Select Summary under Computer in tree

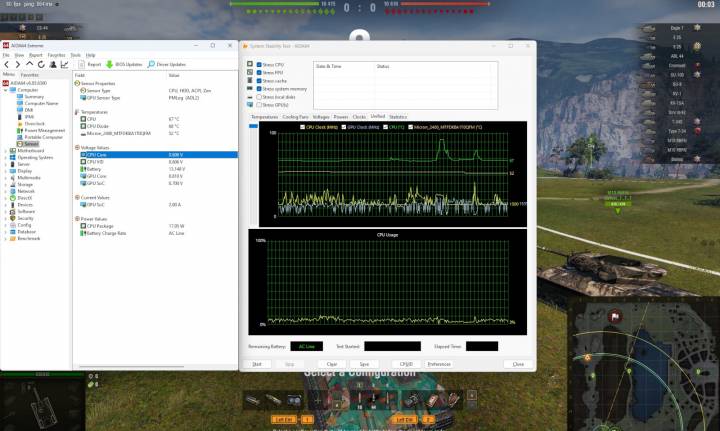pos(30,97)
